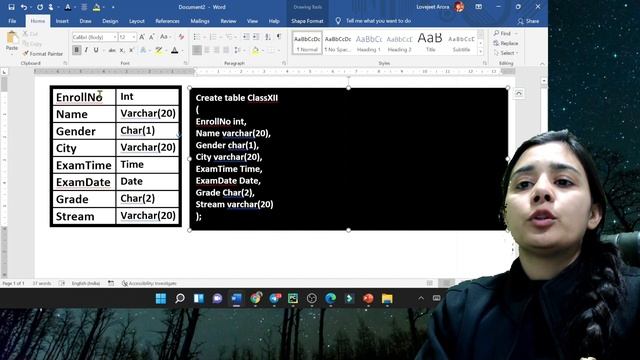Increase paragraph indent
The image size is (640, 360).
pyautogui.click(x=256, y=37)
